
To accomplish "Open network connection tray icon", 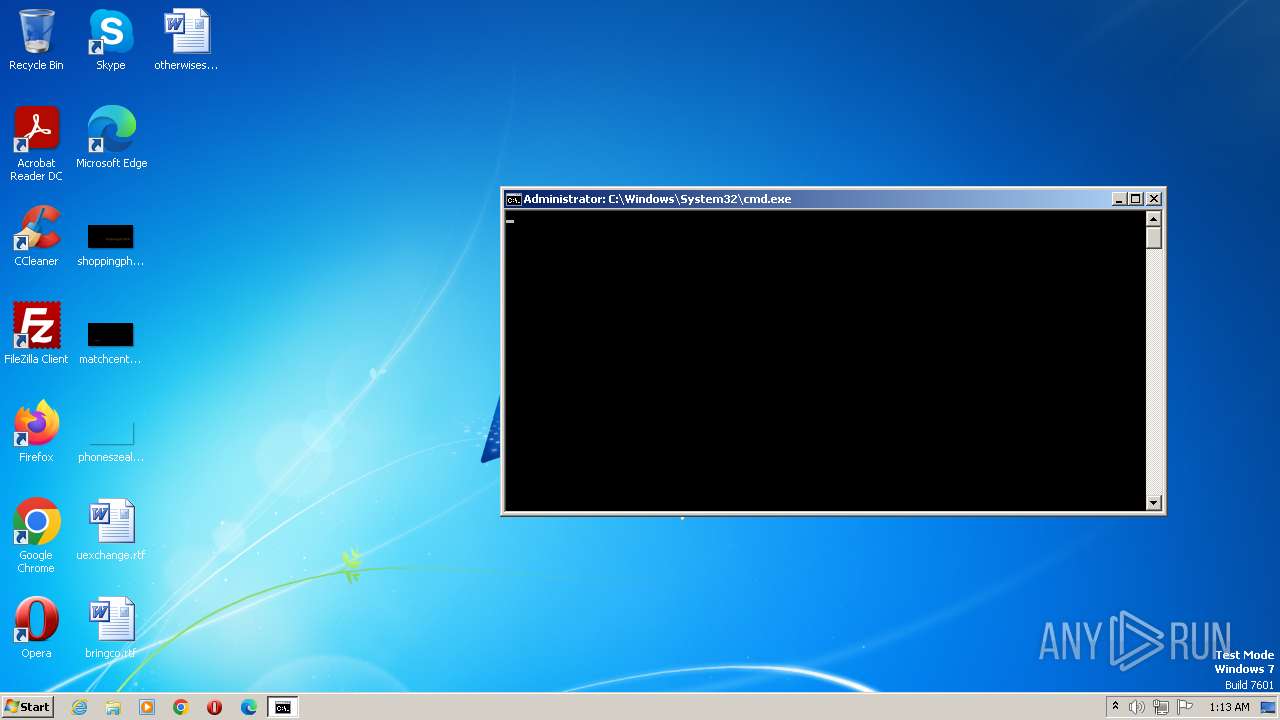I will pyautogui.click(x=1161, y=707).
